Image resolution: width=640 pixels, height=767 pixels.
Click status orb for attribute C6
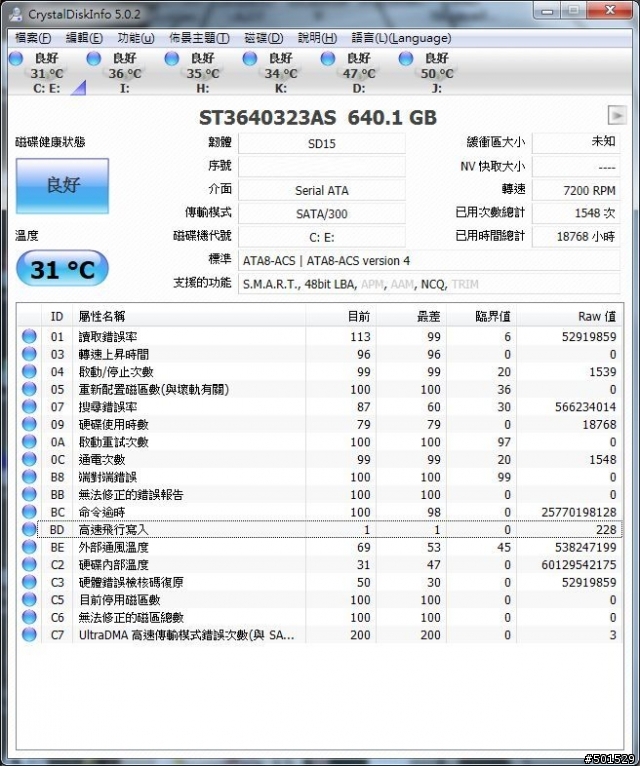29,618
